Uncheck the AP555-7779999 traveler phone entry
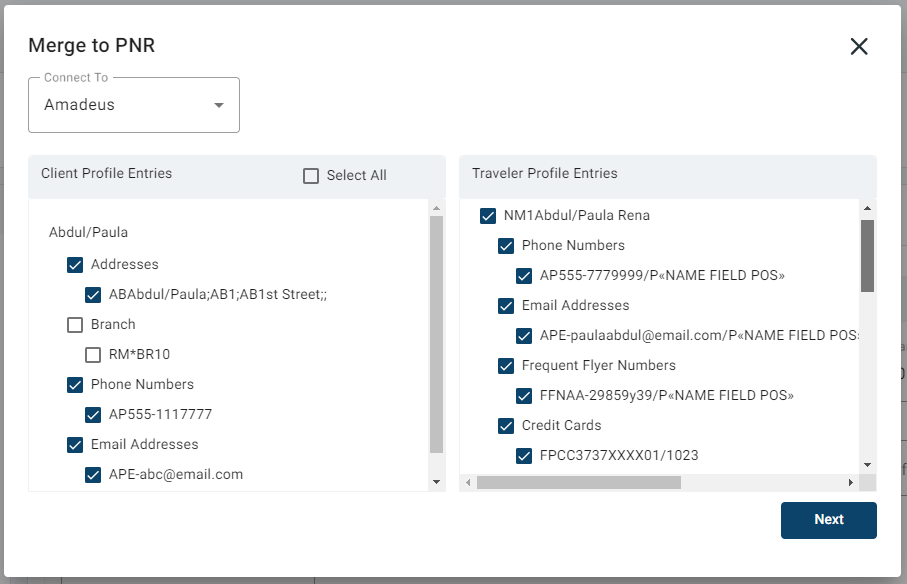Viewport: 907px width, 584px height. point(524,275)
